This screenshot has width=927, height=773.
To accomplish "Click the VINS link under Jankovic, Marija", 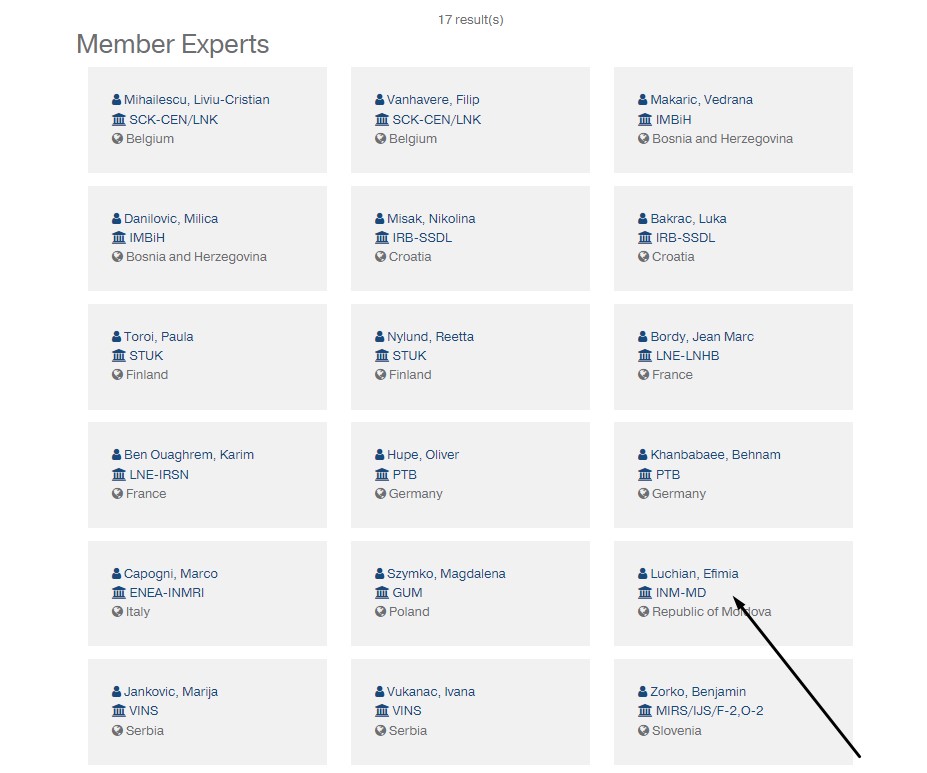I will tap(143, 711).
